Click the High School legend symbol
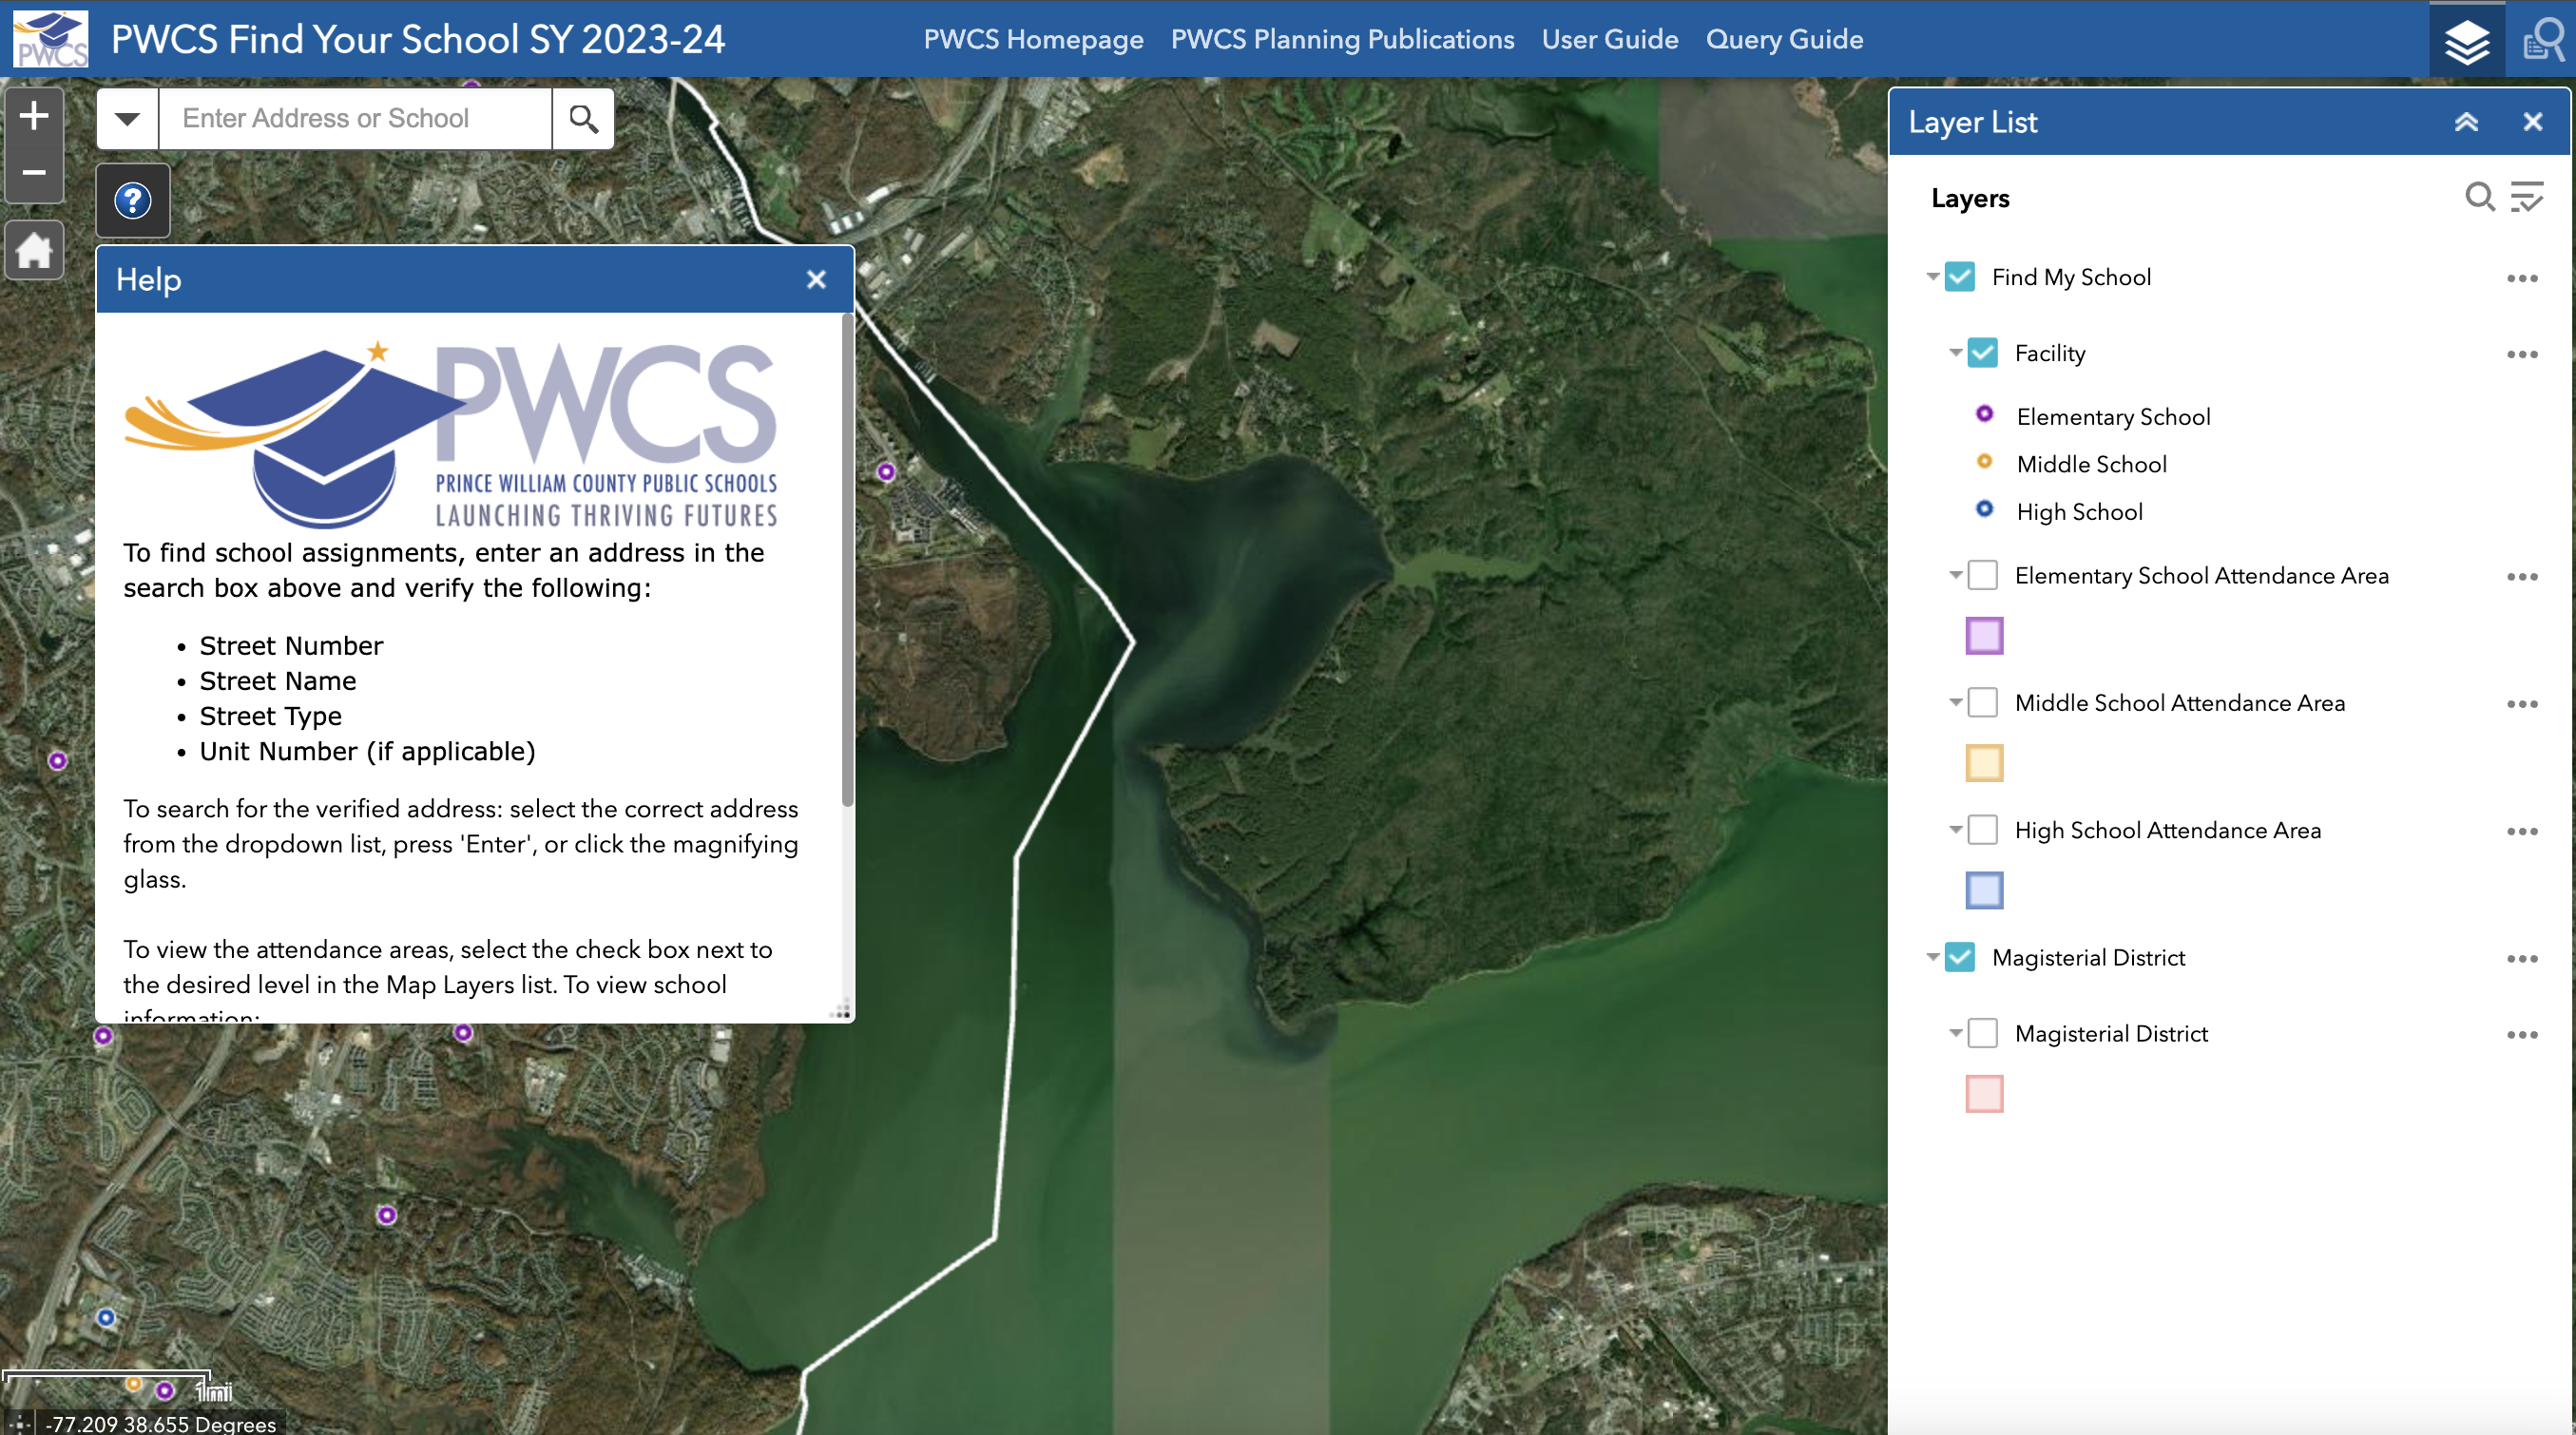Screen dimensions: 2576x1435 click(1984, 509)
